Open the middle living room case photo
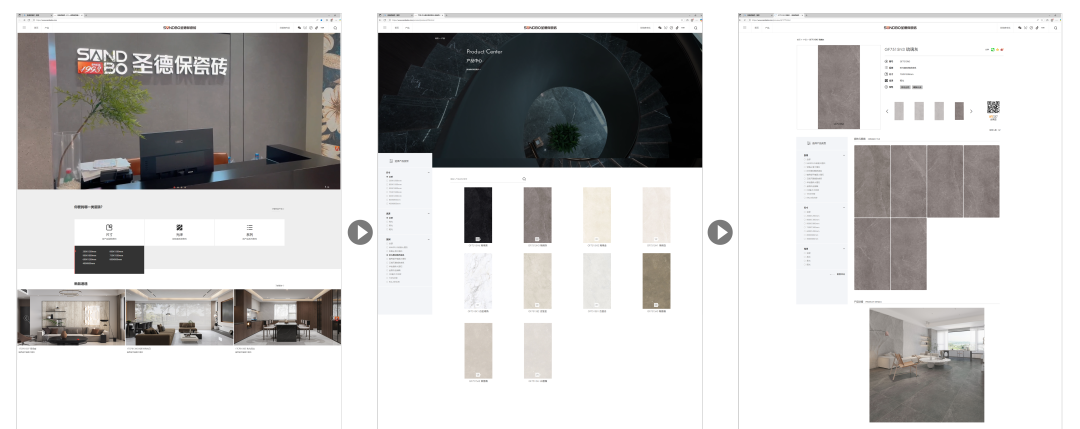This screenshot has height=429, width=1080. [179, 317]
